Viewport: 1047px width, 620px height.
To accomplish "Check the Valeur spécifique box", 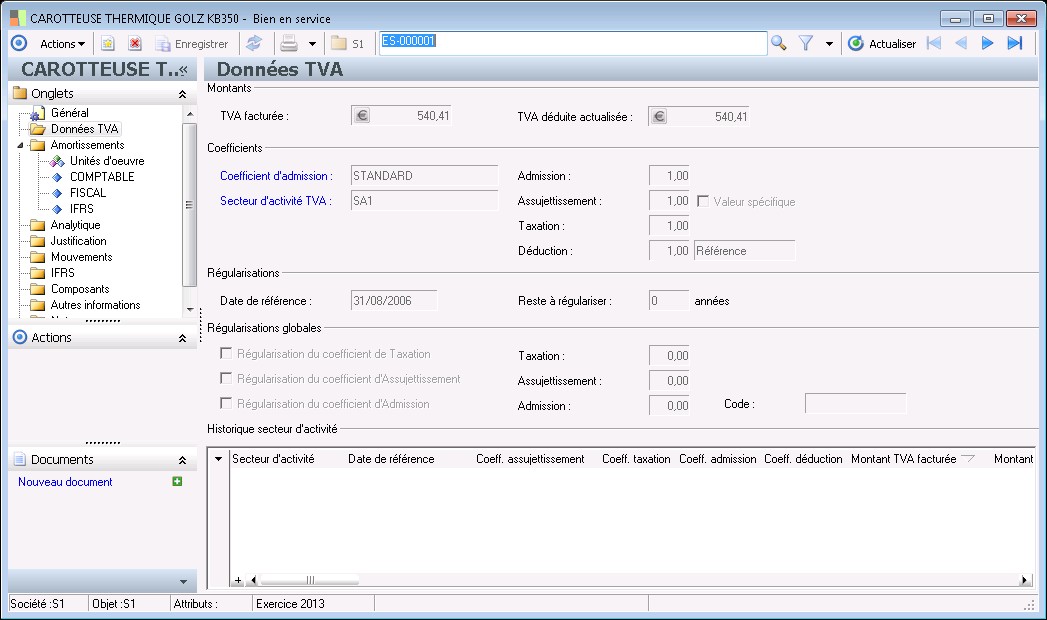I will pos(703,201).
